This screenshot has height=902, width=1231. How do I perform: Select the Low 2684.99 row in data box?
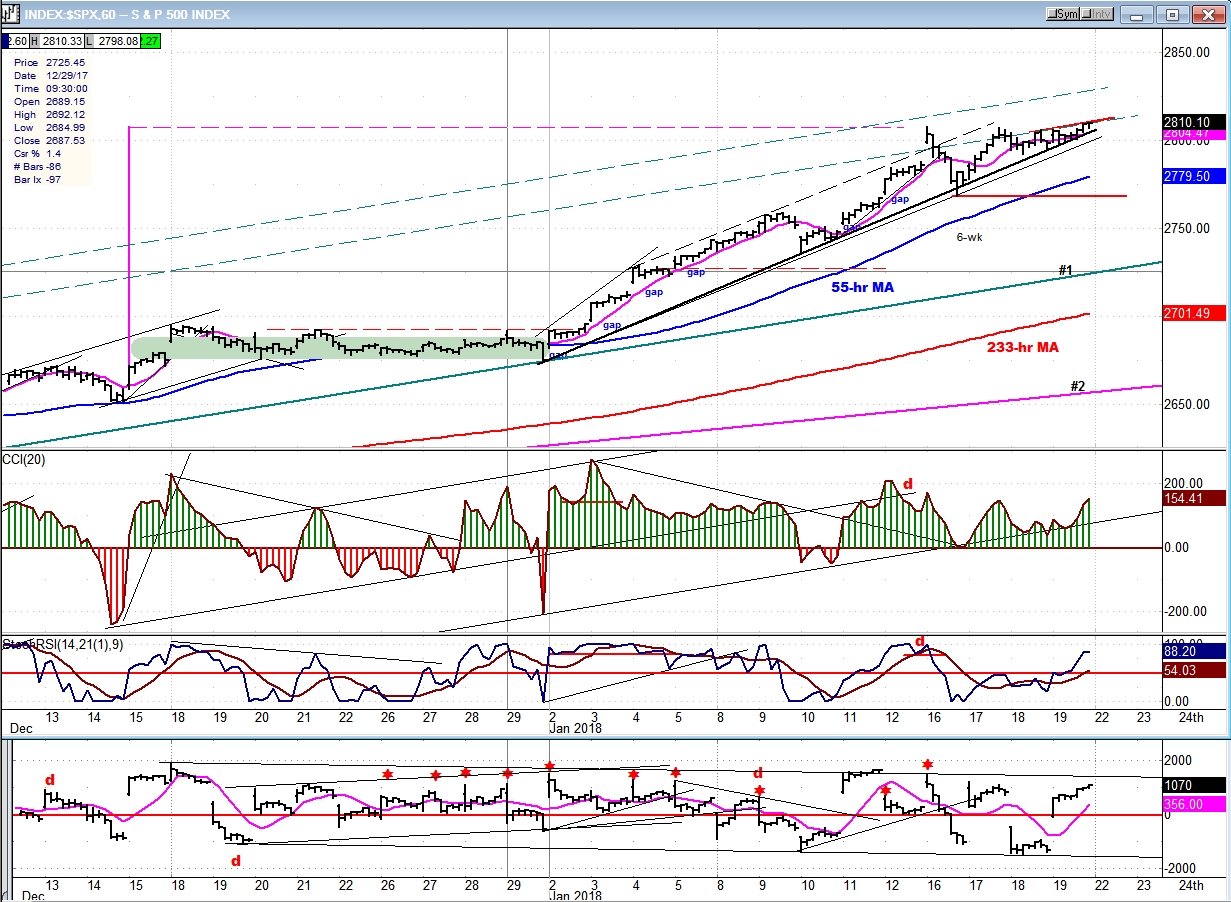tap(50, 127)
